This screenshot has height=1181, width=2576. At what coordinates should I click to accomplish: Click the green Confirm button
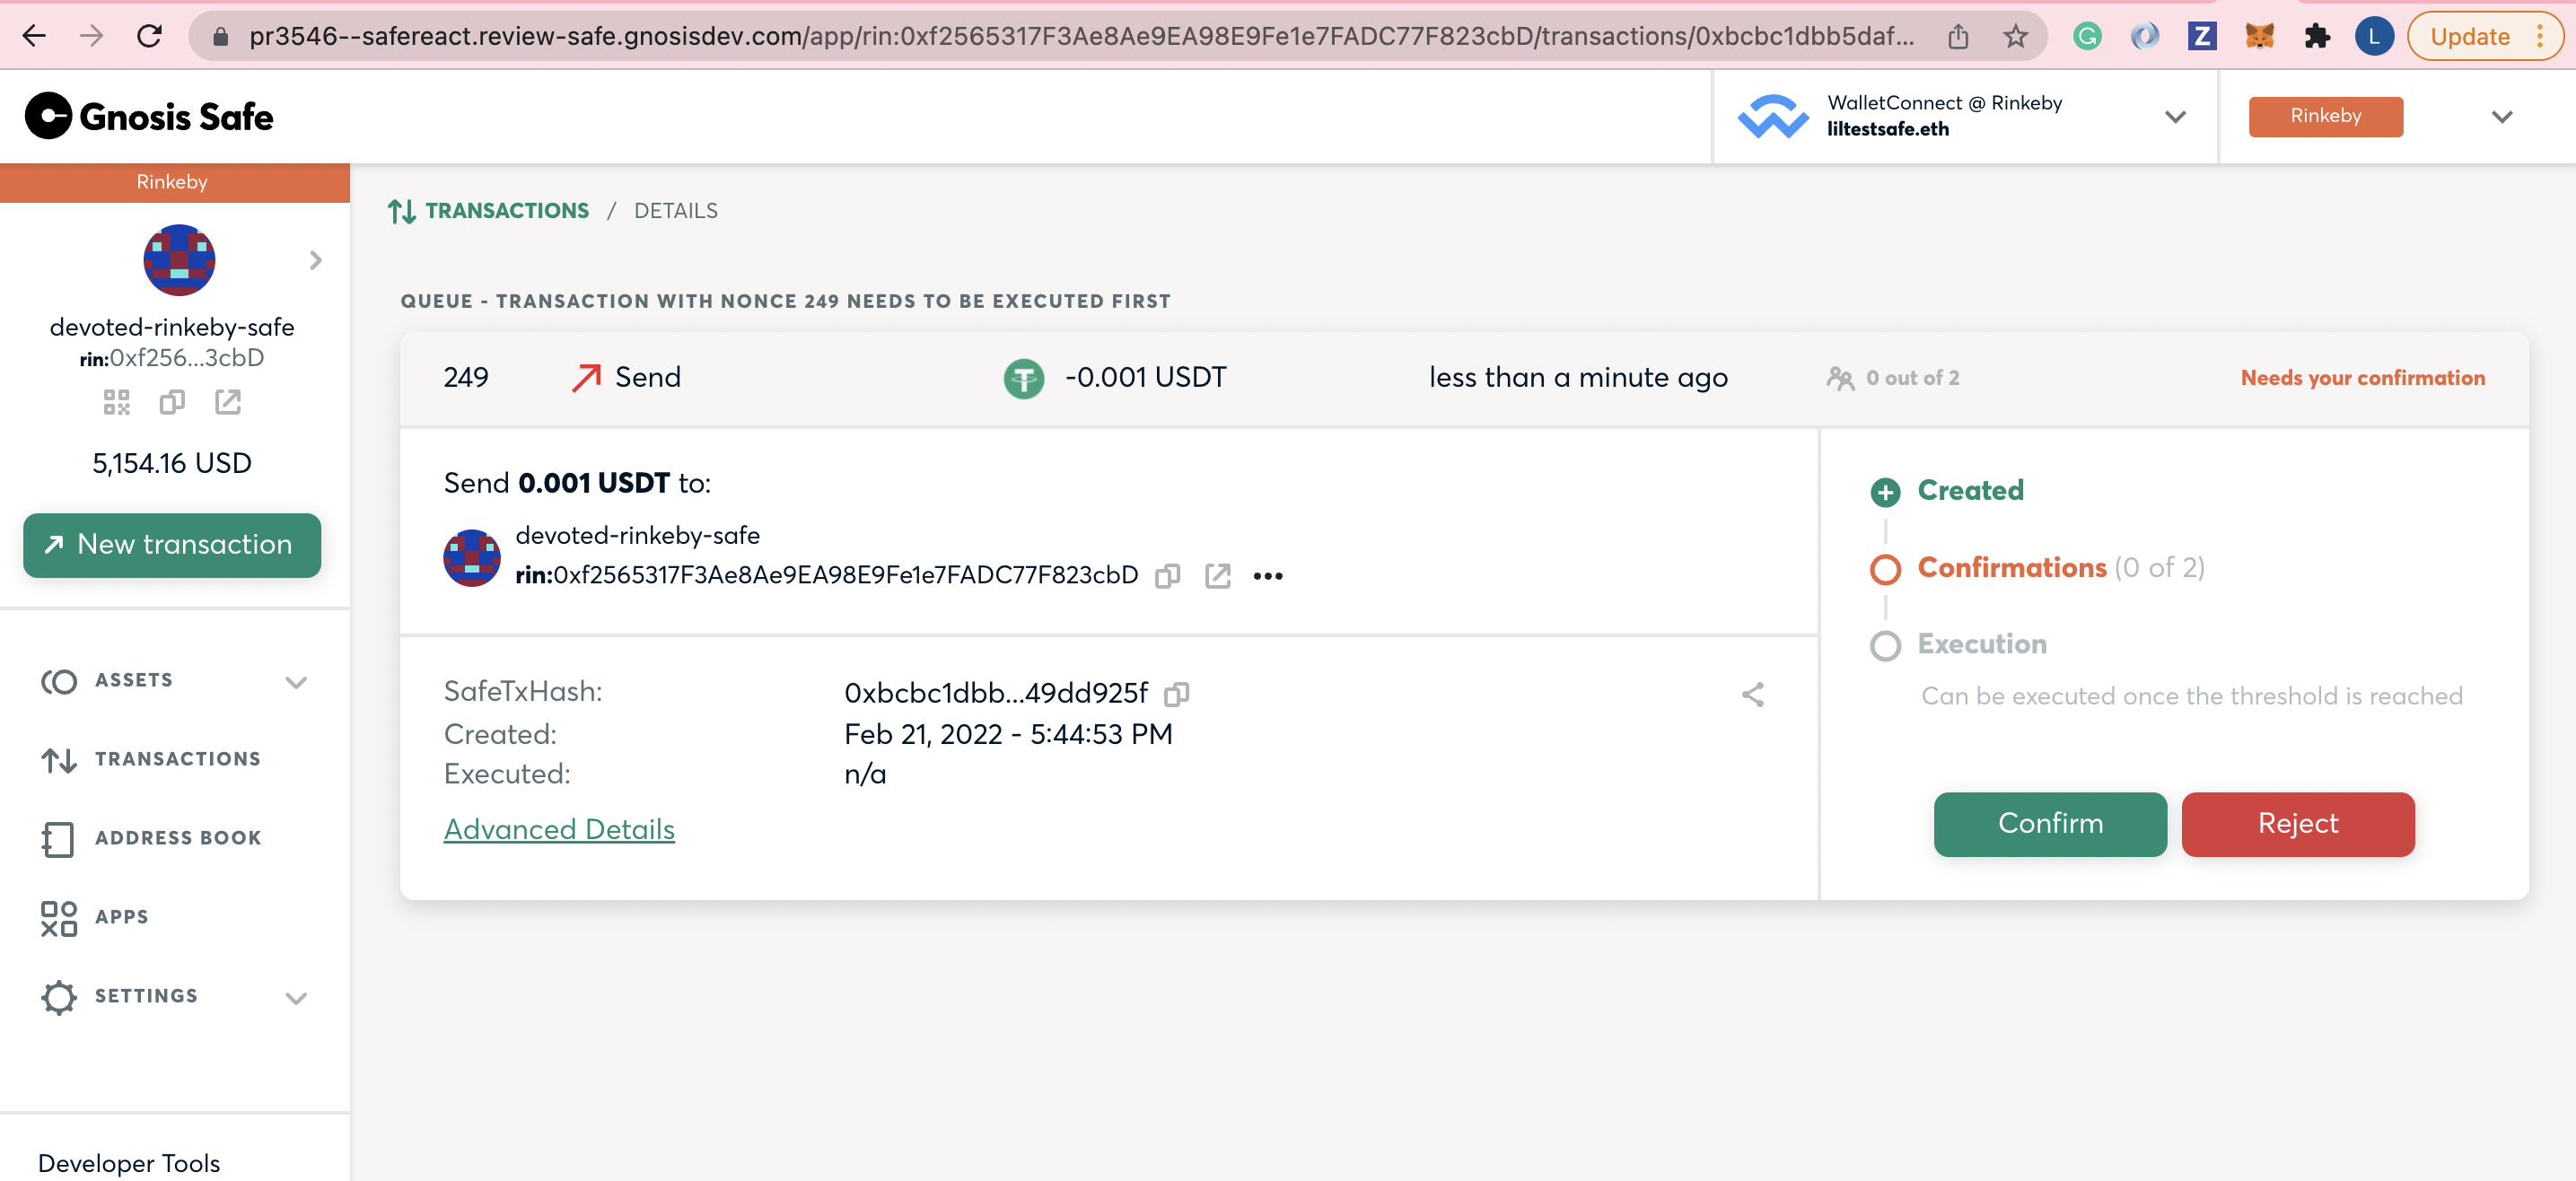pos(2049,824)
